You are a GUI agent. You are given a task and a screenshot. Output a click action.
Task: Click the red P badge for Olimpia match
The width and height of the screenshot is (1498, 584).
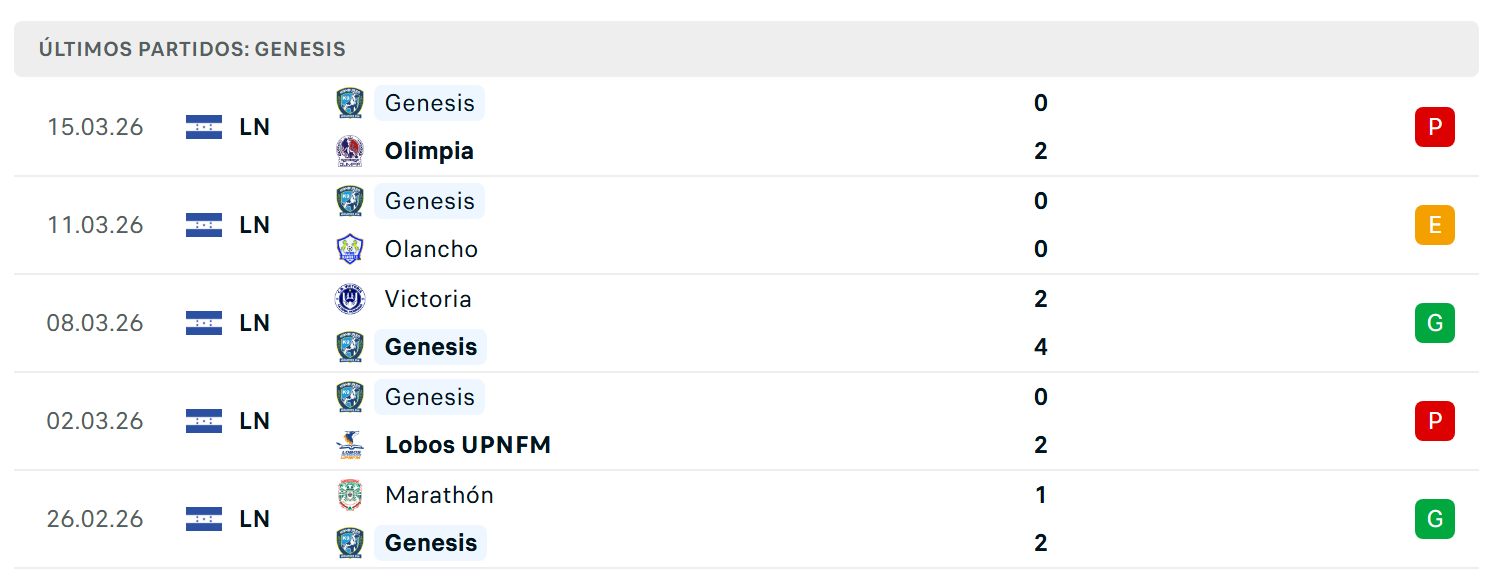coord(1435,127)
